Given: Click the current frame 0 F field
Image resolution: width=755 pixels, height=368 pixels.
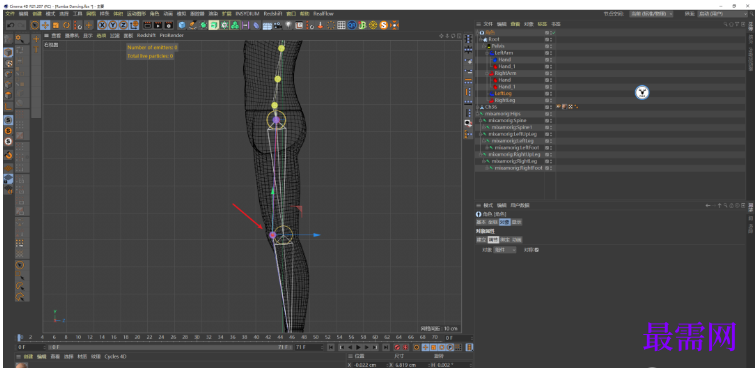Looking at the screenshot, I should click(x=31, y=347).
